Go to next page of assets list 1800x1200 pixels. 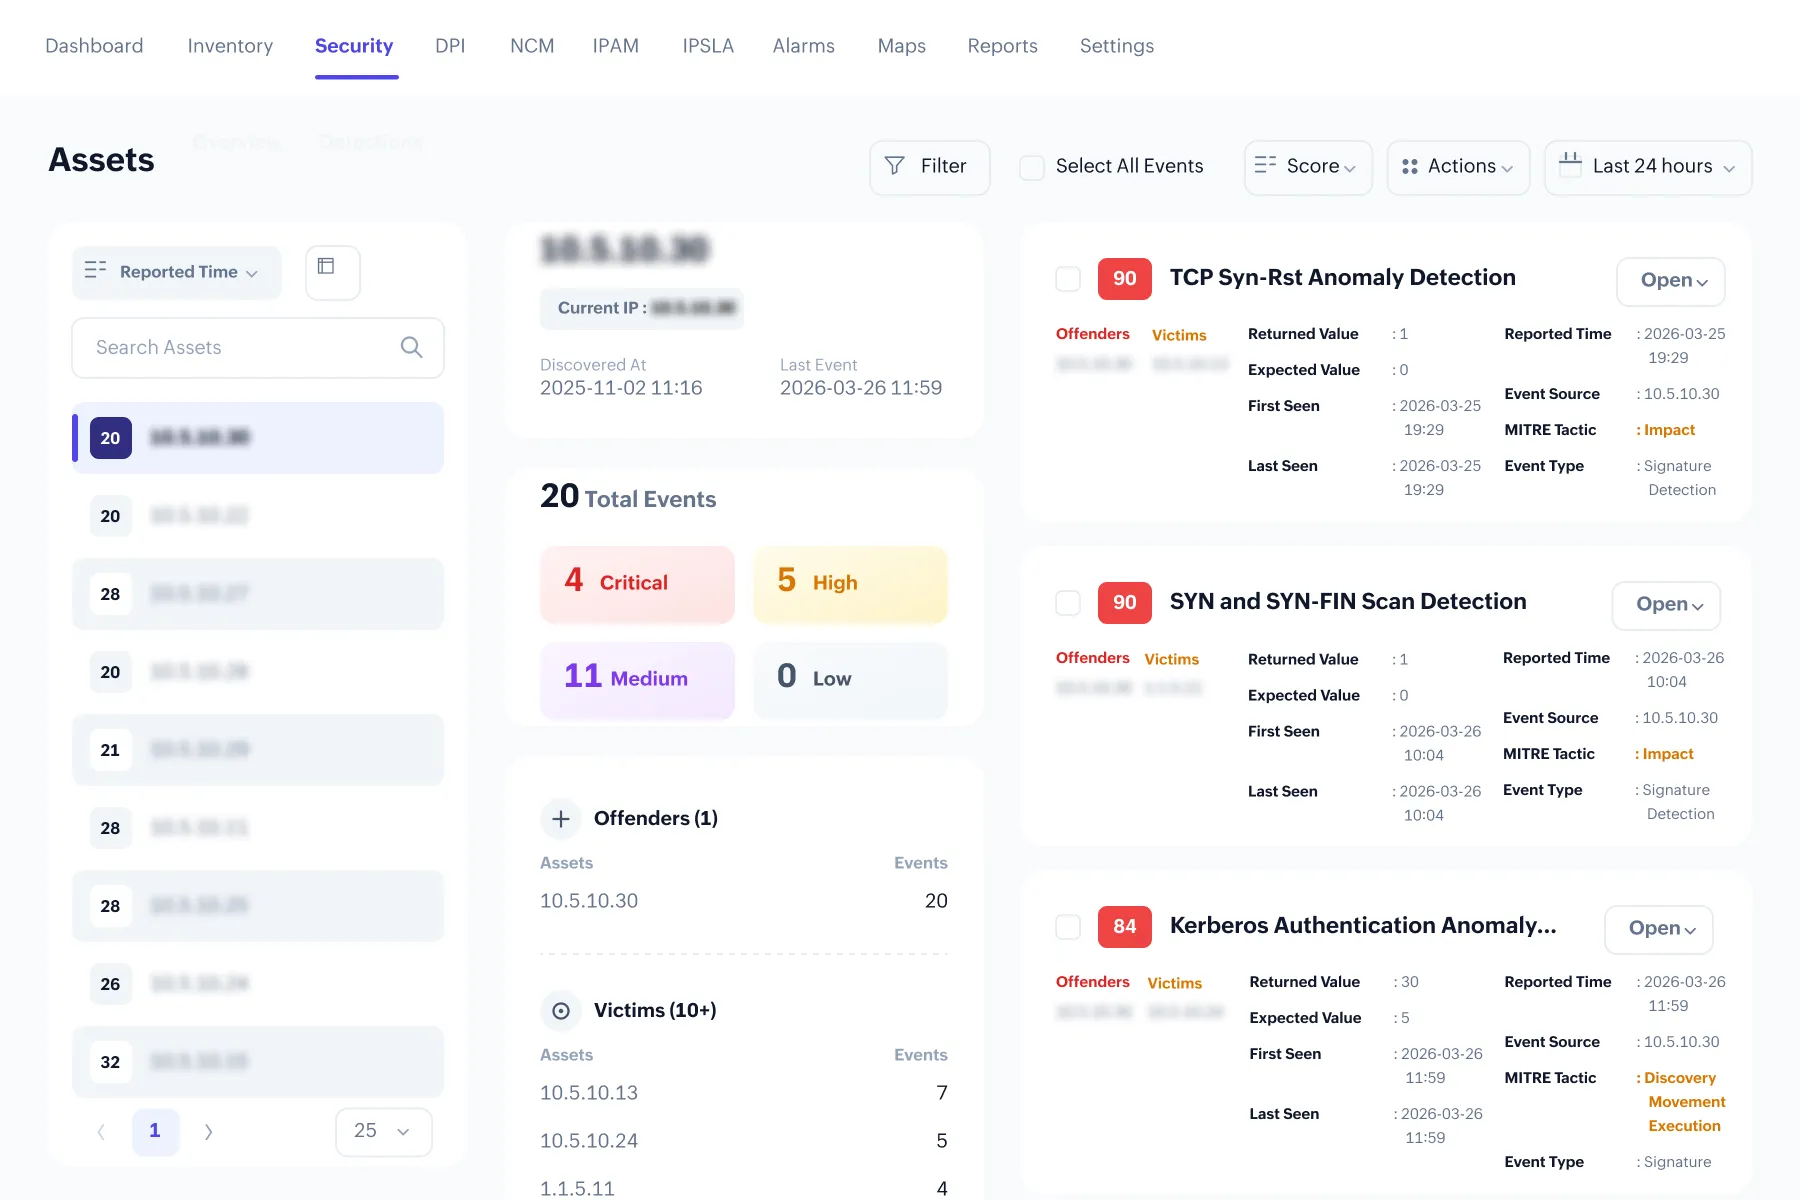point(209,1131)
